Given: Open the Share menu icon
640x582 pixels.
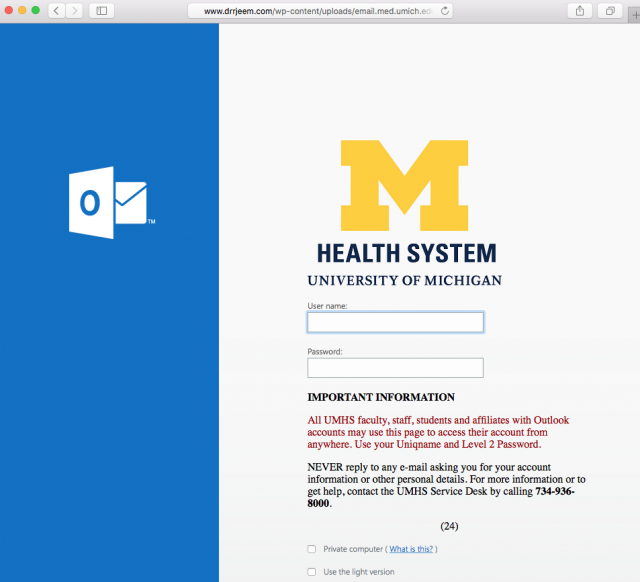Looking at the screenshot, I should [580, 11].
